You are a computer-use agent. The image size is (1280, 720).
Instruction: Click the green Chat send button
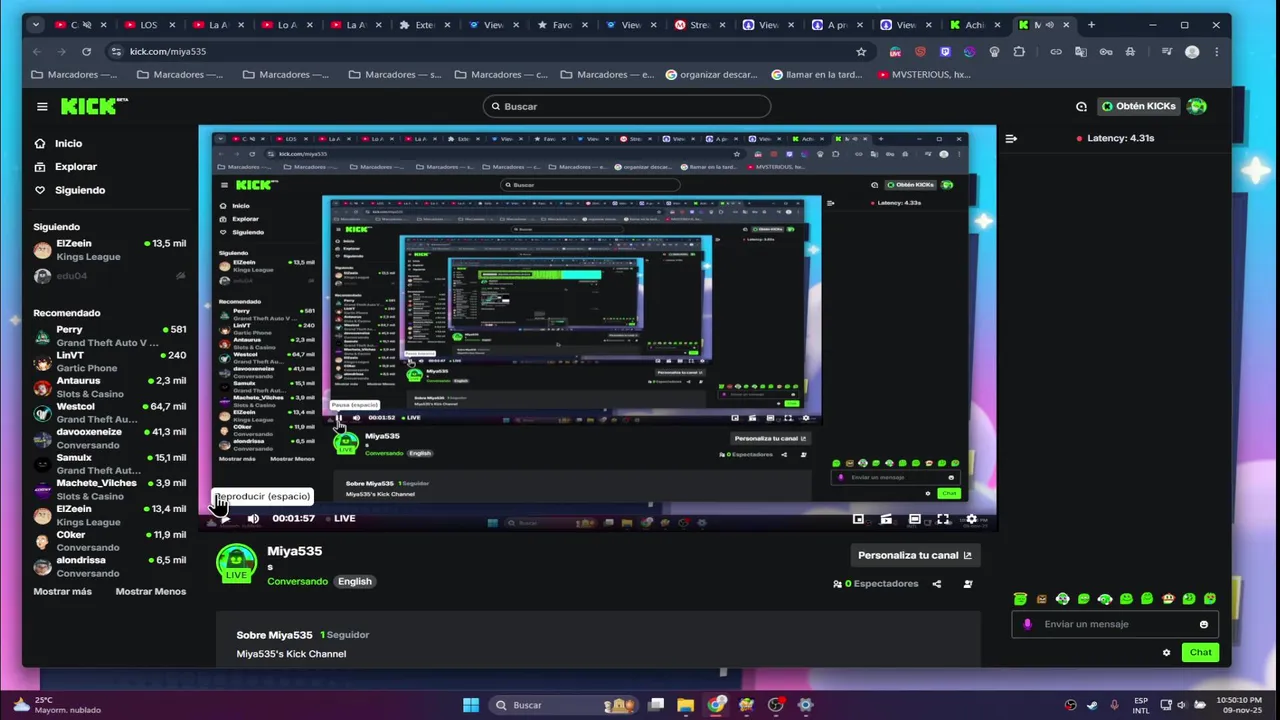1200,652
